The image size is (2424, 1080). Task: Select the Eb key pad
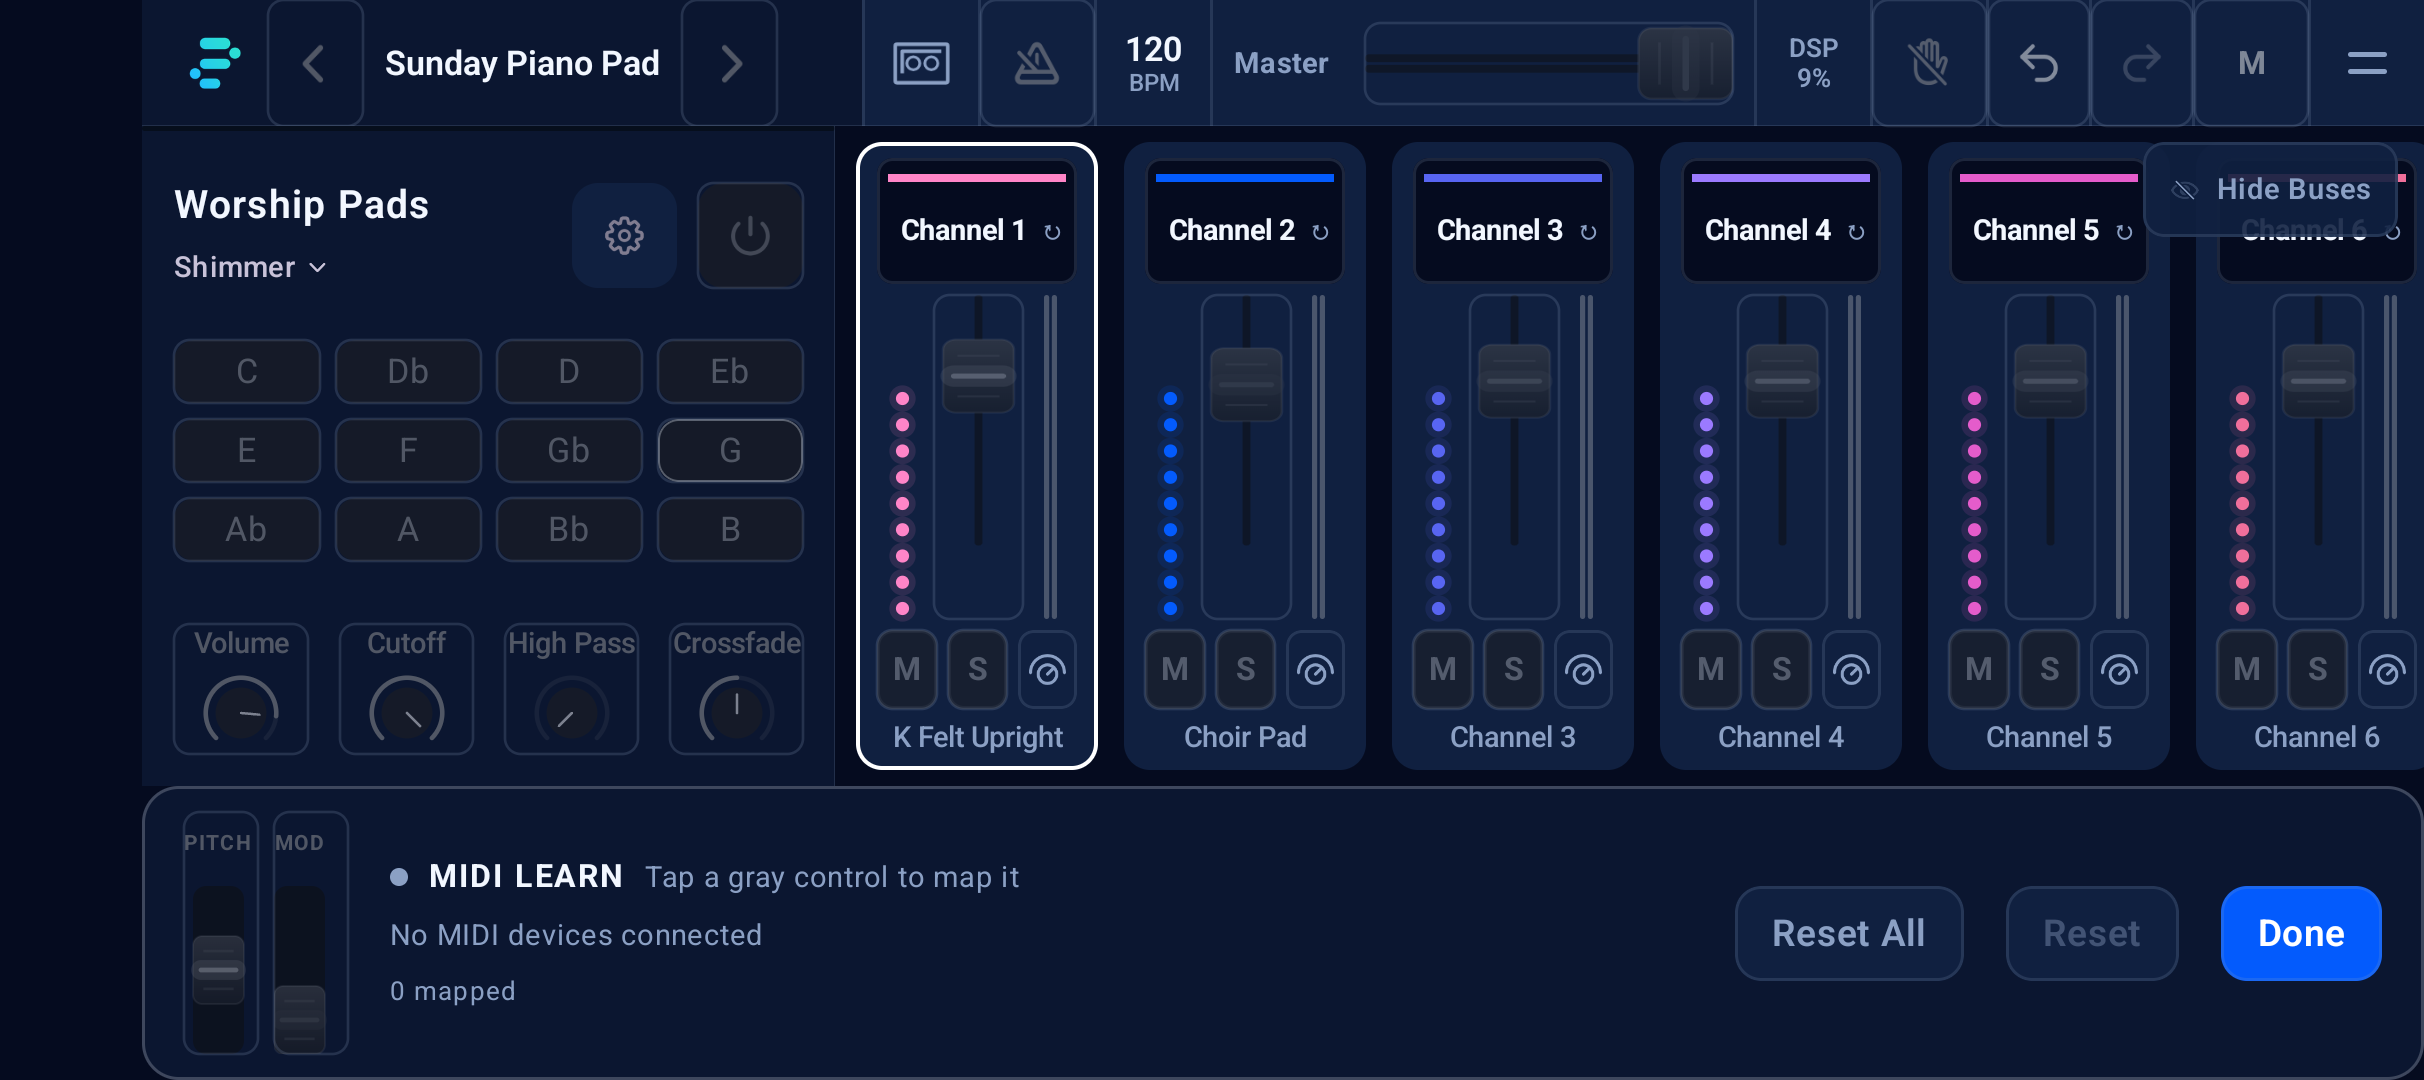pyautogui.click(x=730, y=371)
